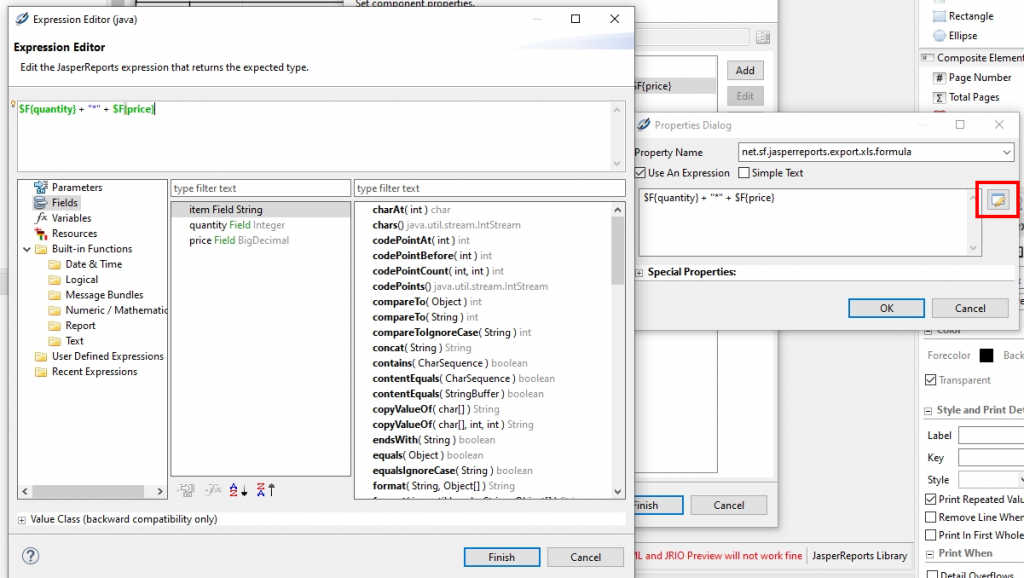Click Finish in Expression Editor
This screenshot has height=578, width=1024.
coord(502,557)
